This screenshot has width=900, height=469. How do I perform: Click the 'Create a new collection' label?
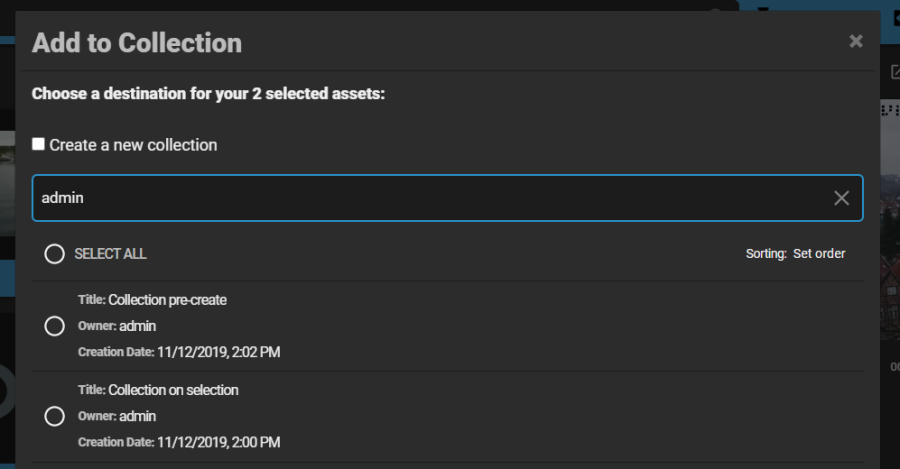(x=133, y=145)
